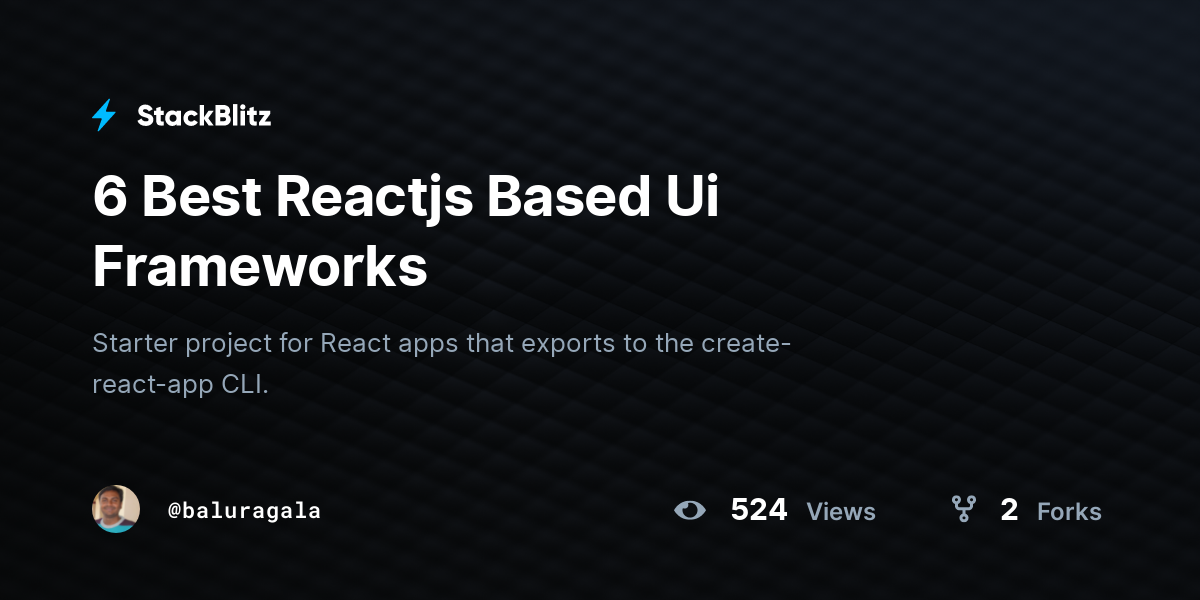
Task: Select the "Starter project for React apps" description line
Action: (442, 344)
